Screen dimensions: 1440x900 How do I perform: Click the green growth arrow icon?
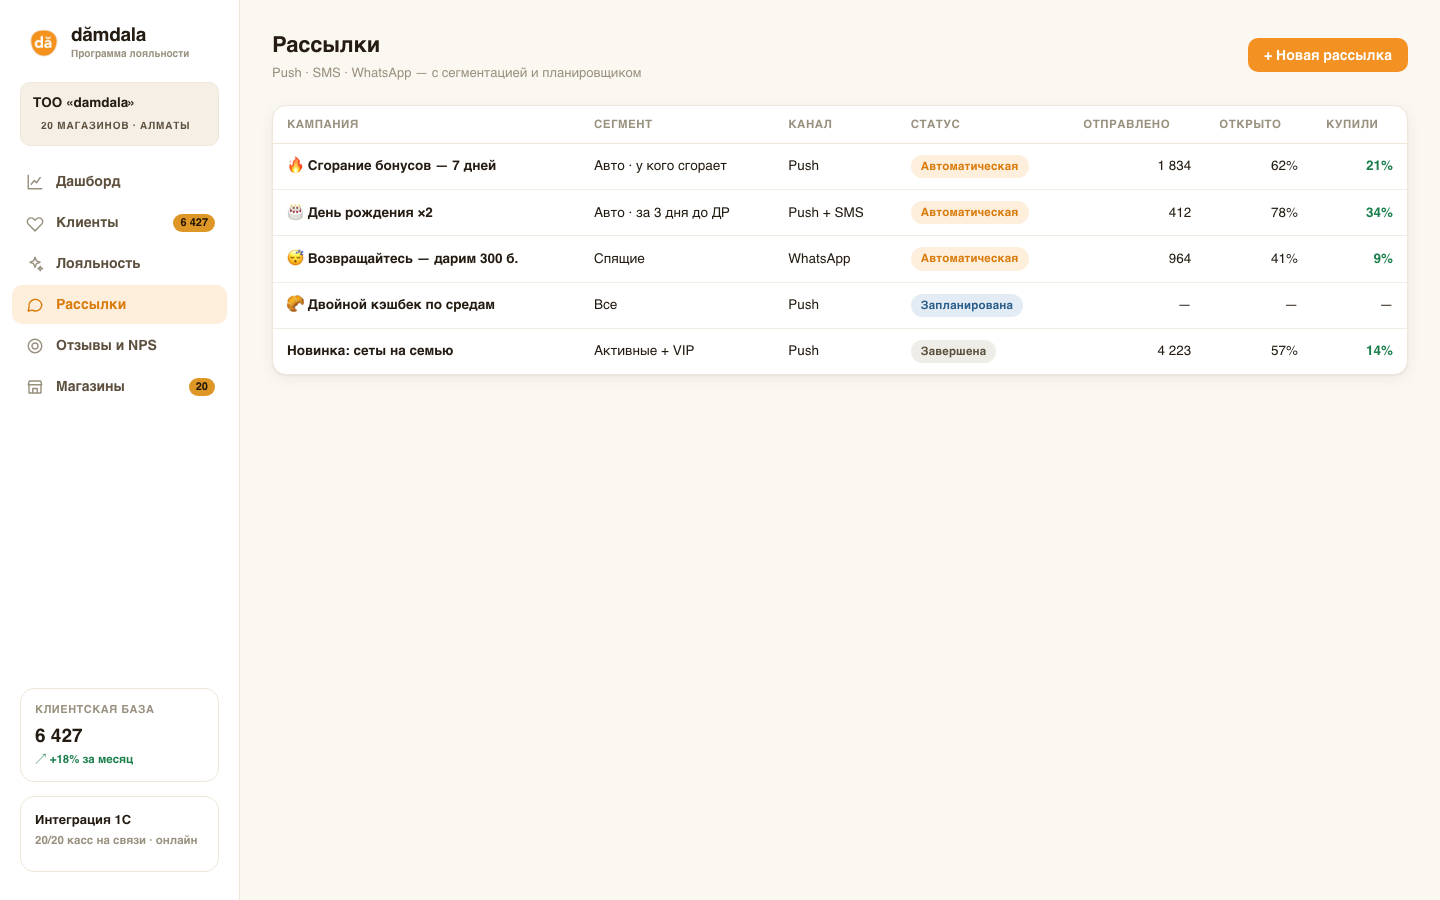click(41, 759)
